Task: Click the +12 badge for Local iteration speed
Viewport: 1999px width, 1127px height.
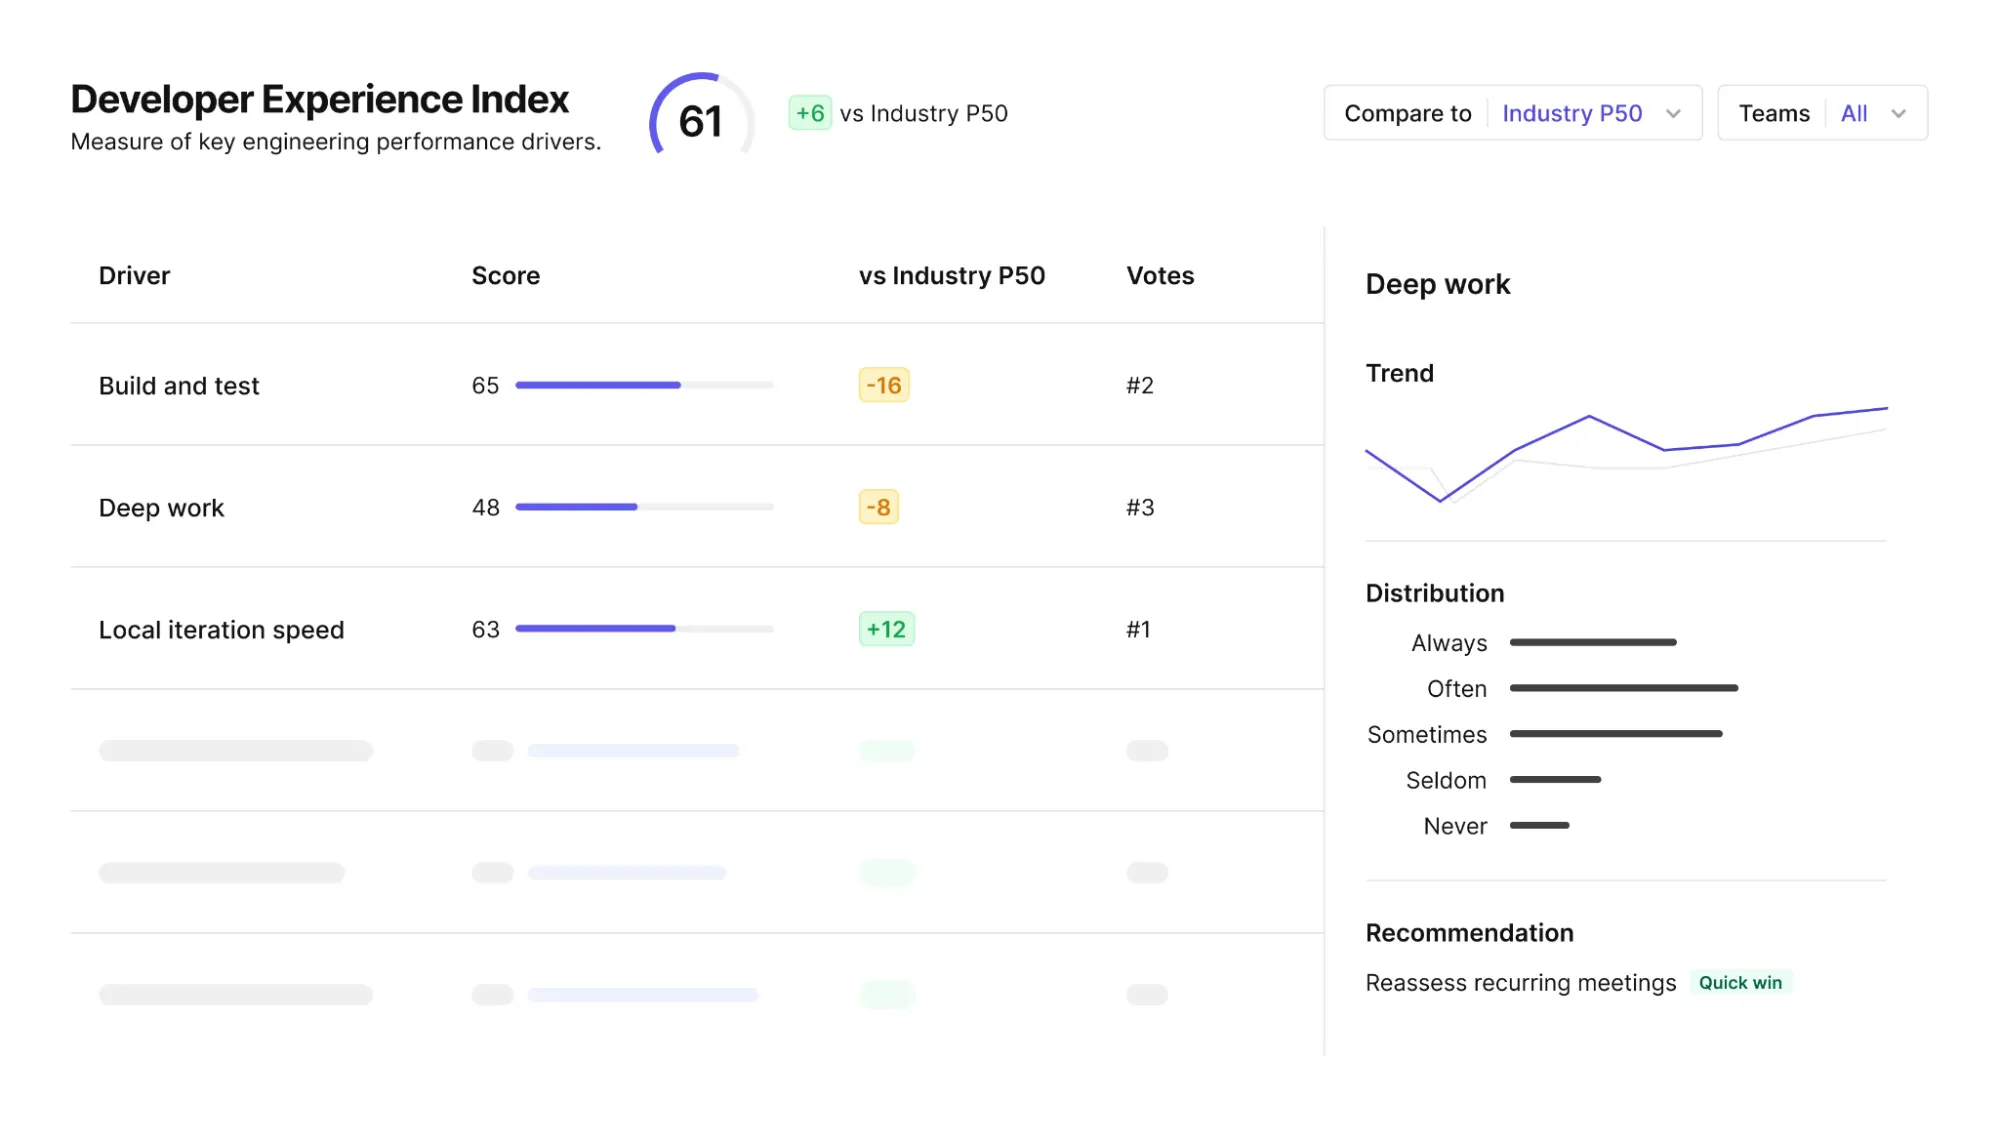Action: (886, 629)
